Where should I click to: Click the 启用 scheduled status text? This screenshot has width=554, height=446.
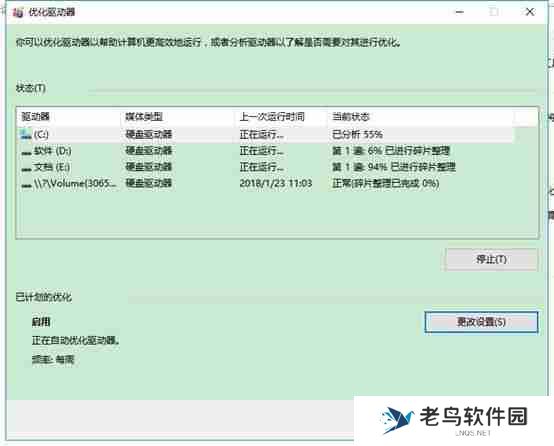click(41, 322)
